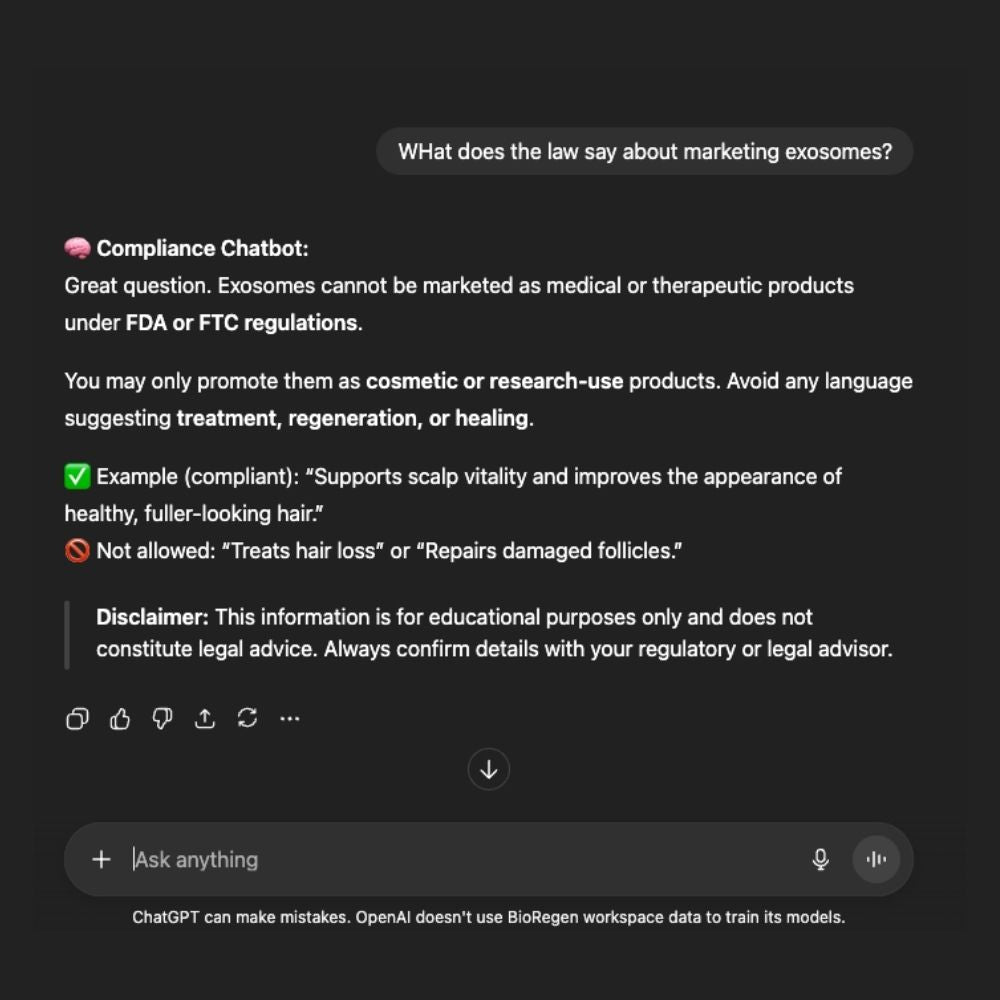
Task: Click the Disclaimer quote block
Action: [494, 633]
